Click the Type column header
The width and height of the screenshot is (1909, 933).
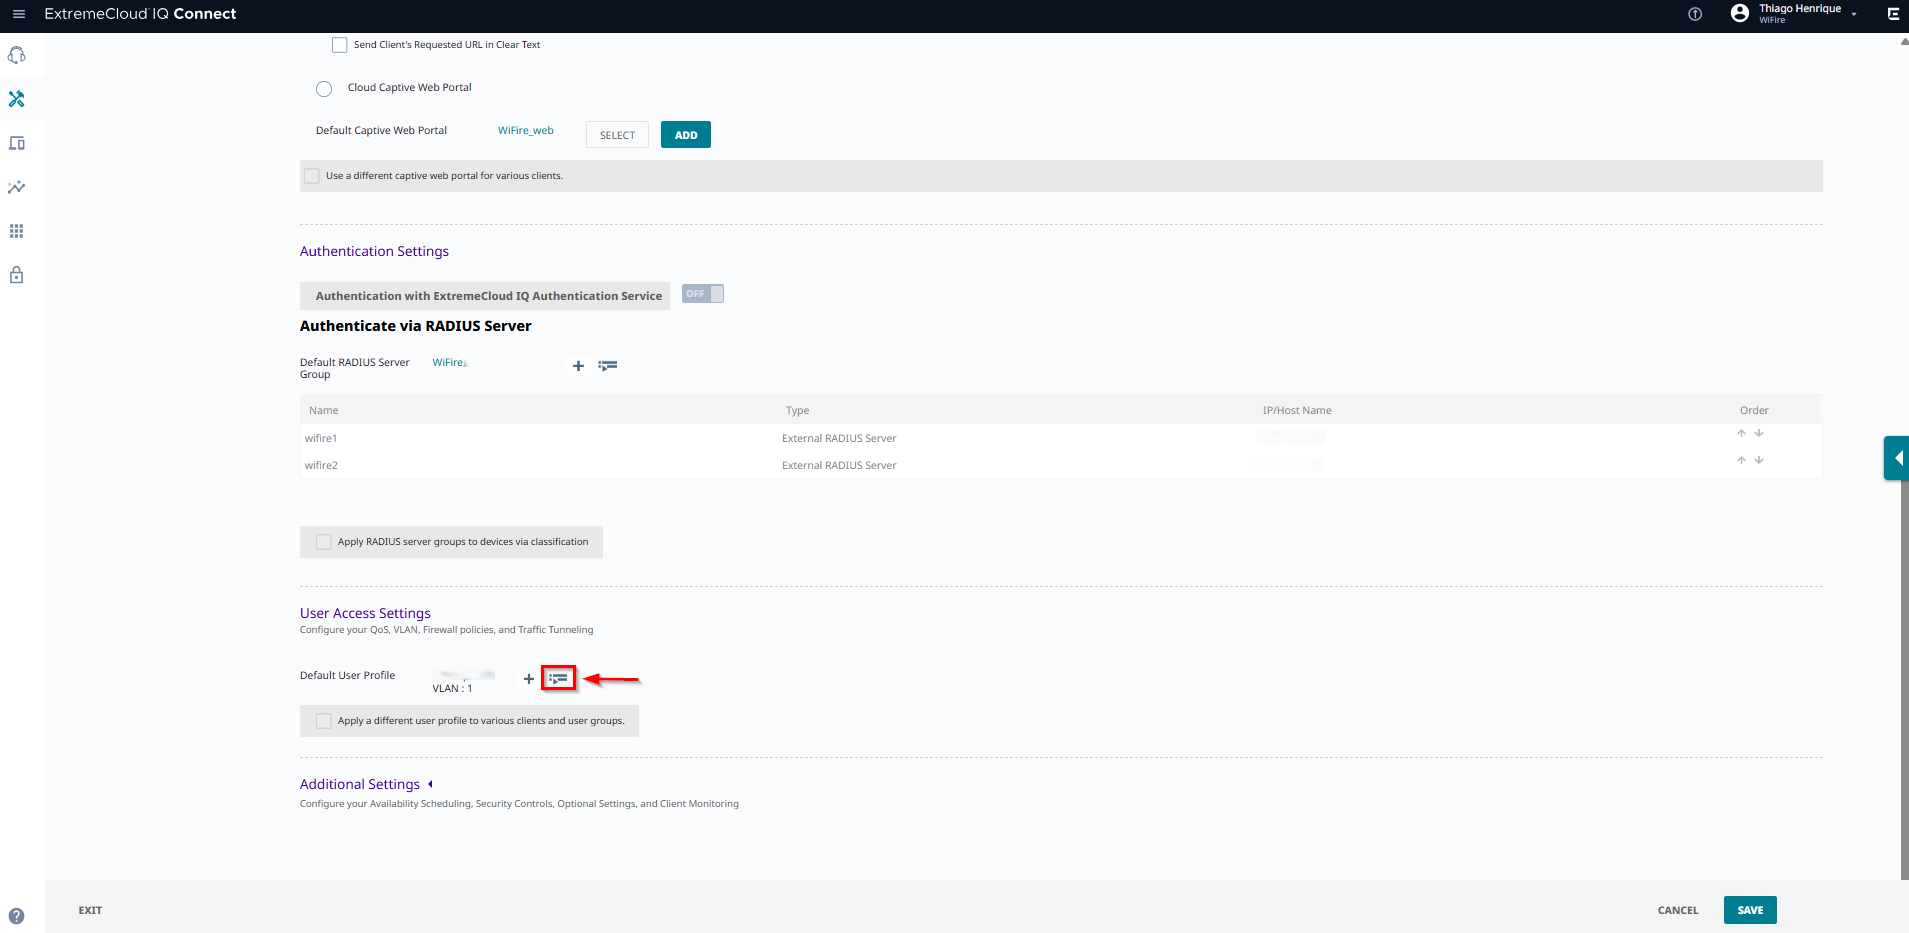[x=798, y=411]
